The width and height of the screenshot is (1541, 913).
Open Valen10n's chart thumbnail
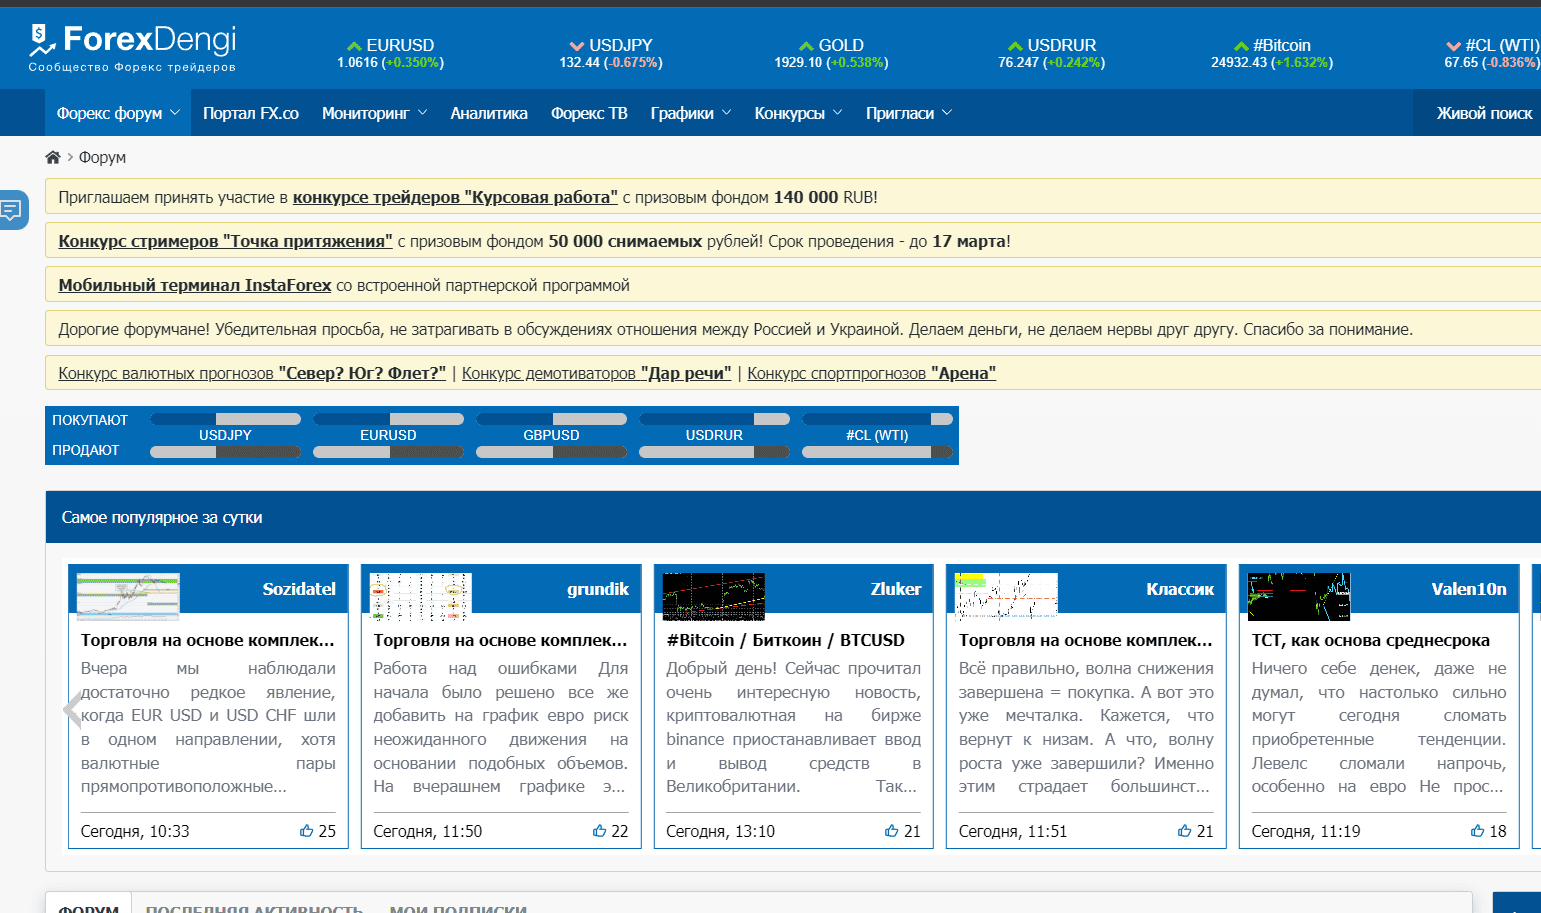pos(1299,597)
